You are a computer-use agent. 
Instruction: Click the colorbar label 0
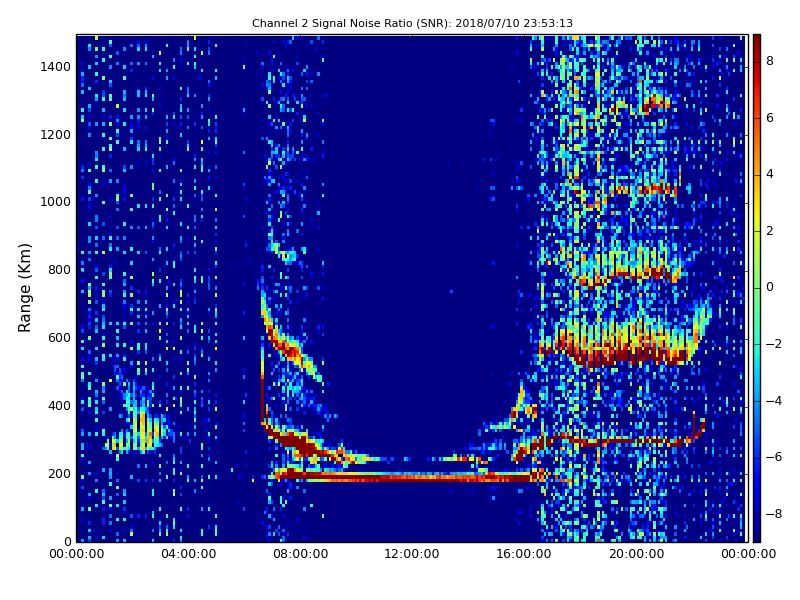coord(770,287)
